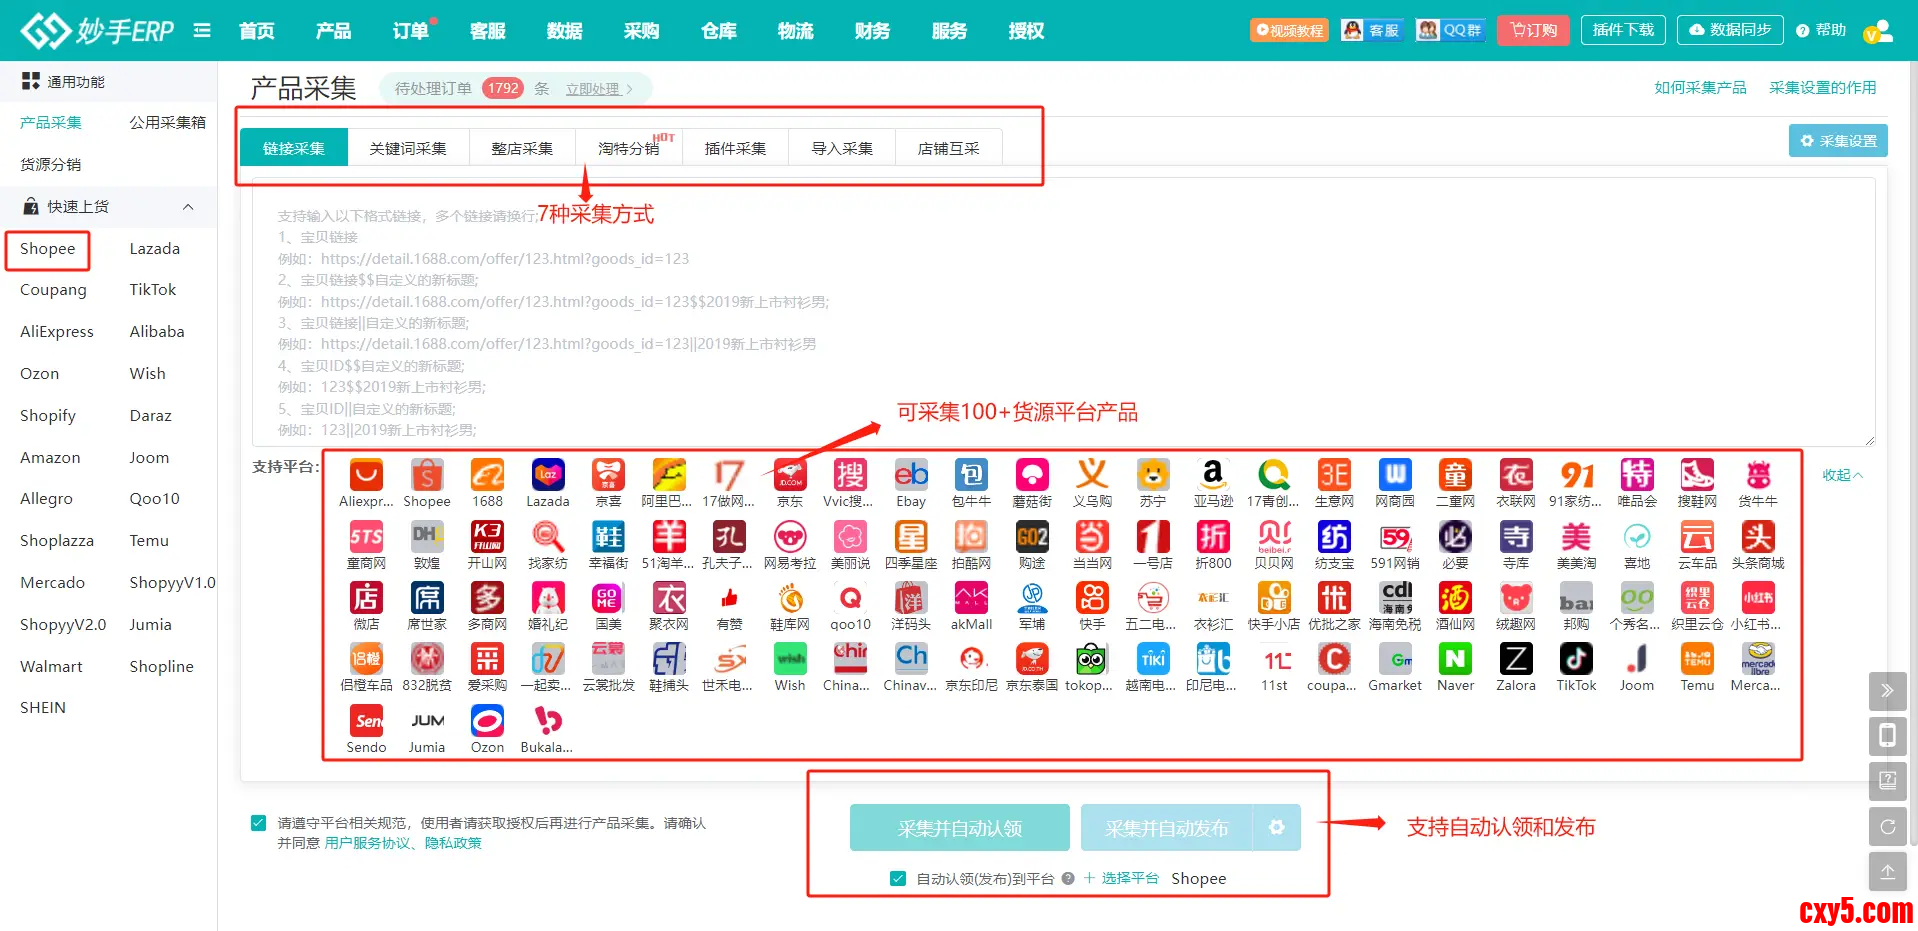Image resolution: width=1918 pixels, height=931 pixels.
Task: Click the hamburger menu icon beside logo
Action: coord(202,30)
